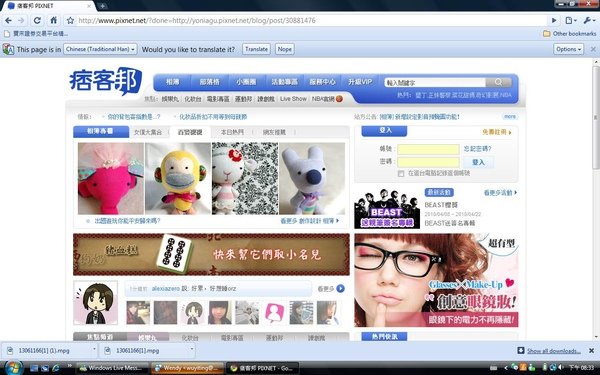This screenshot has width=600, height=375.
Task: Go to the browser Home icon
Action: [54, 20]
